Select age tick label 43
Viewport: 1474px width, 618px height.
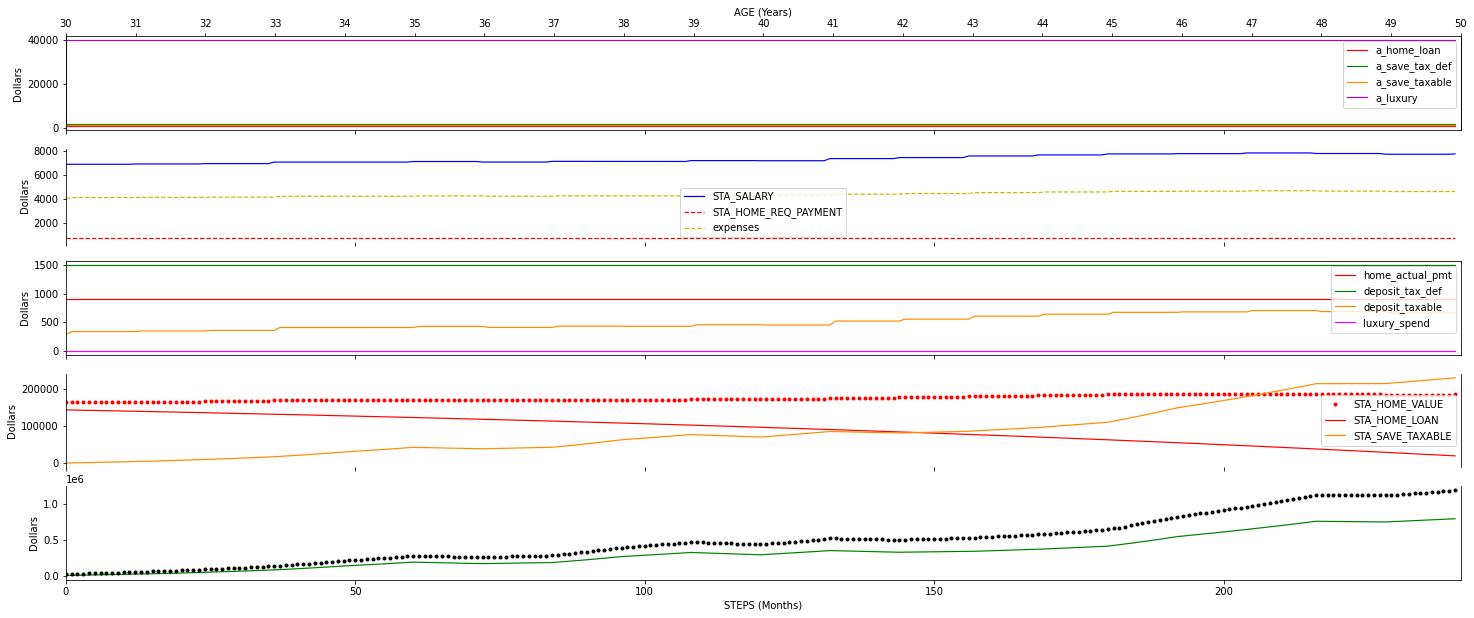973,24
